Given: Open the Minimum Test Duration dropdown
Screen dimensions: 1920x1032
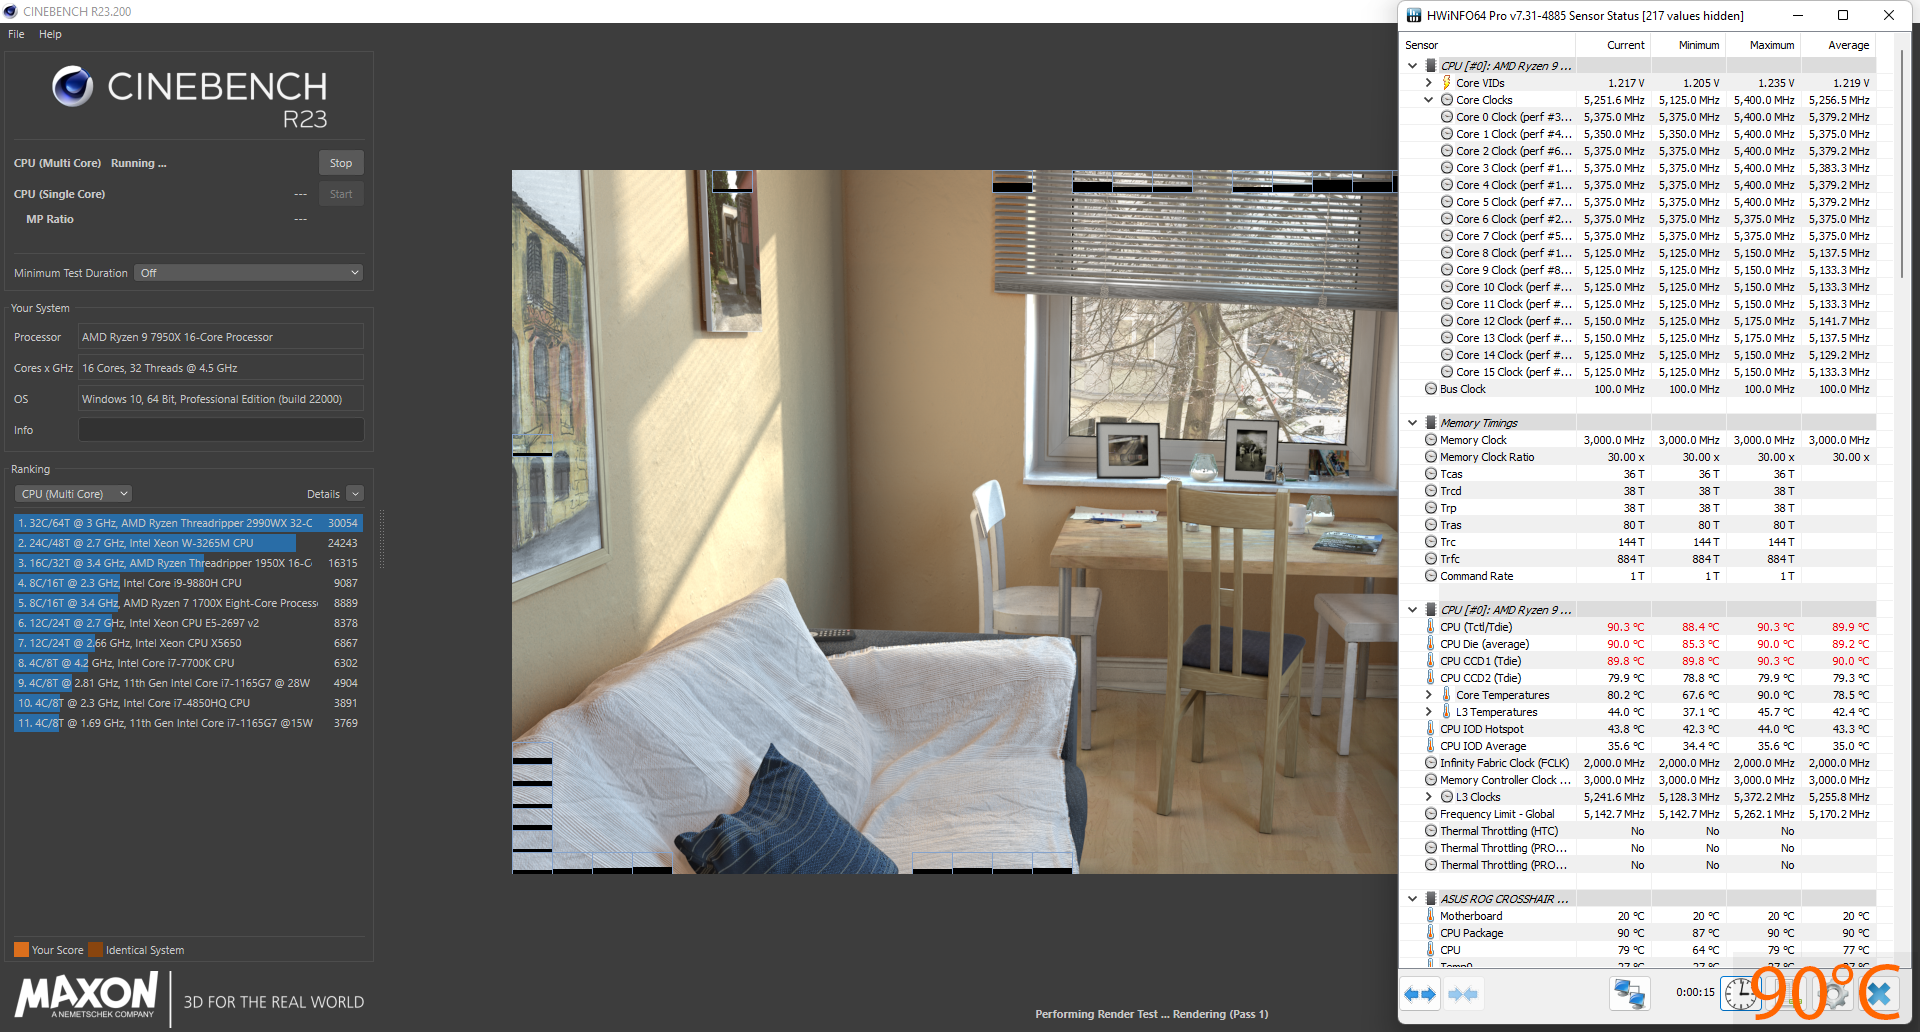Looking at the screenshot, I should pyautogui.click(x=248, y=273).
